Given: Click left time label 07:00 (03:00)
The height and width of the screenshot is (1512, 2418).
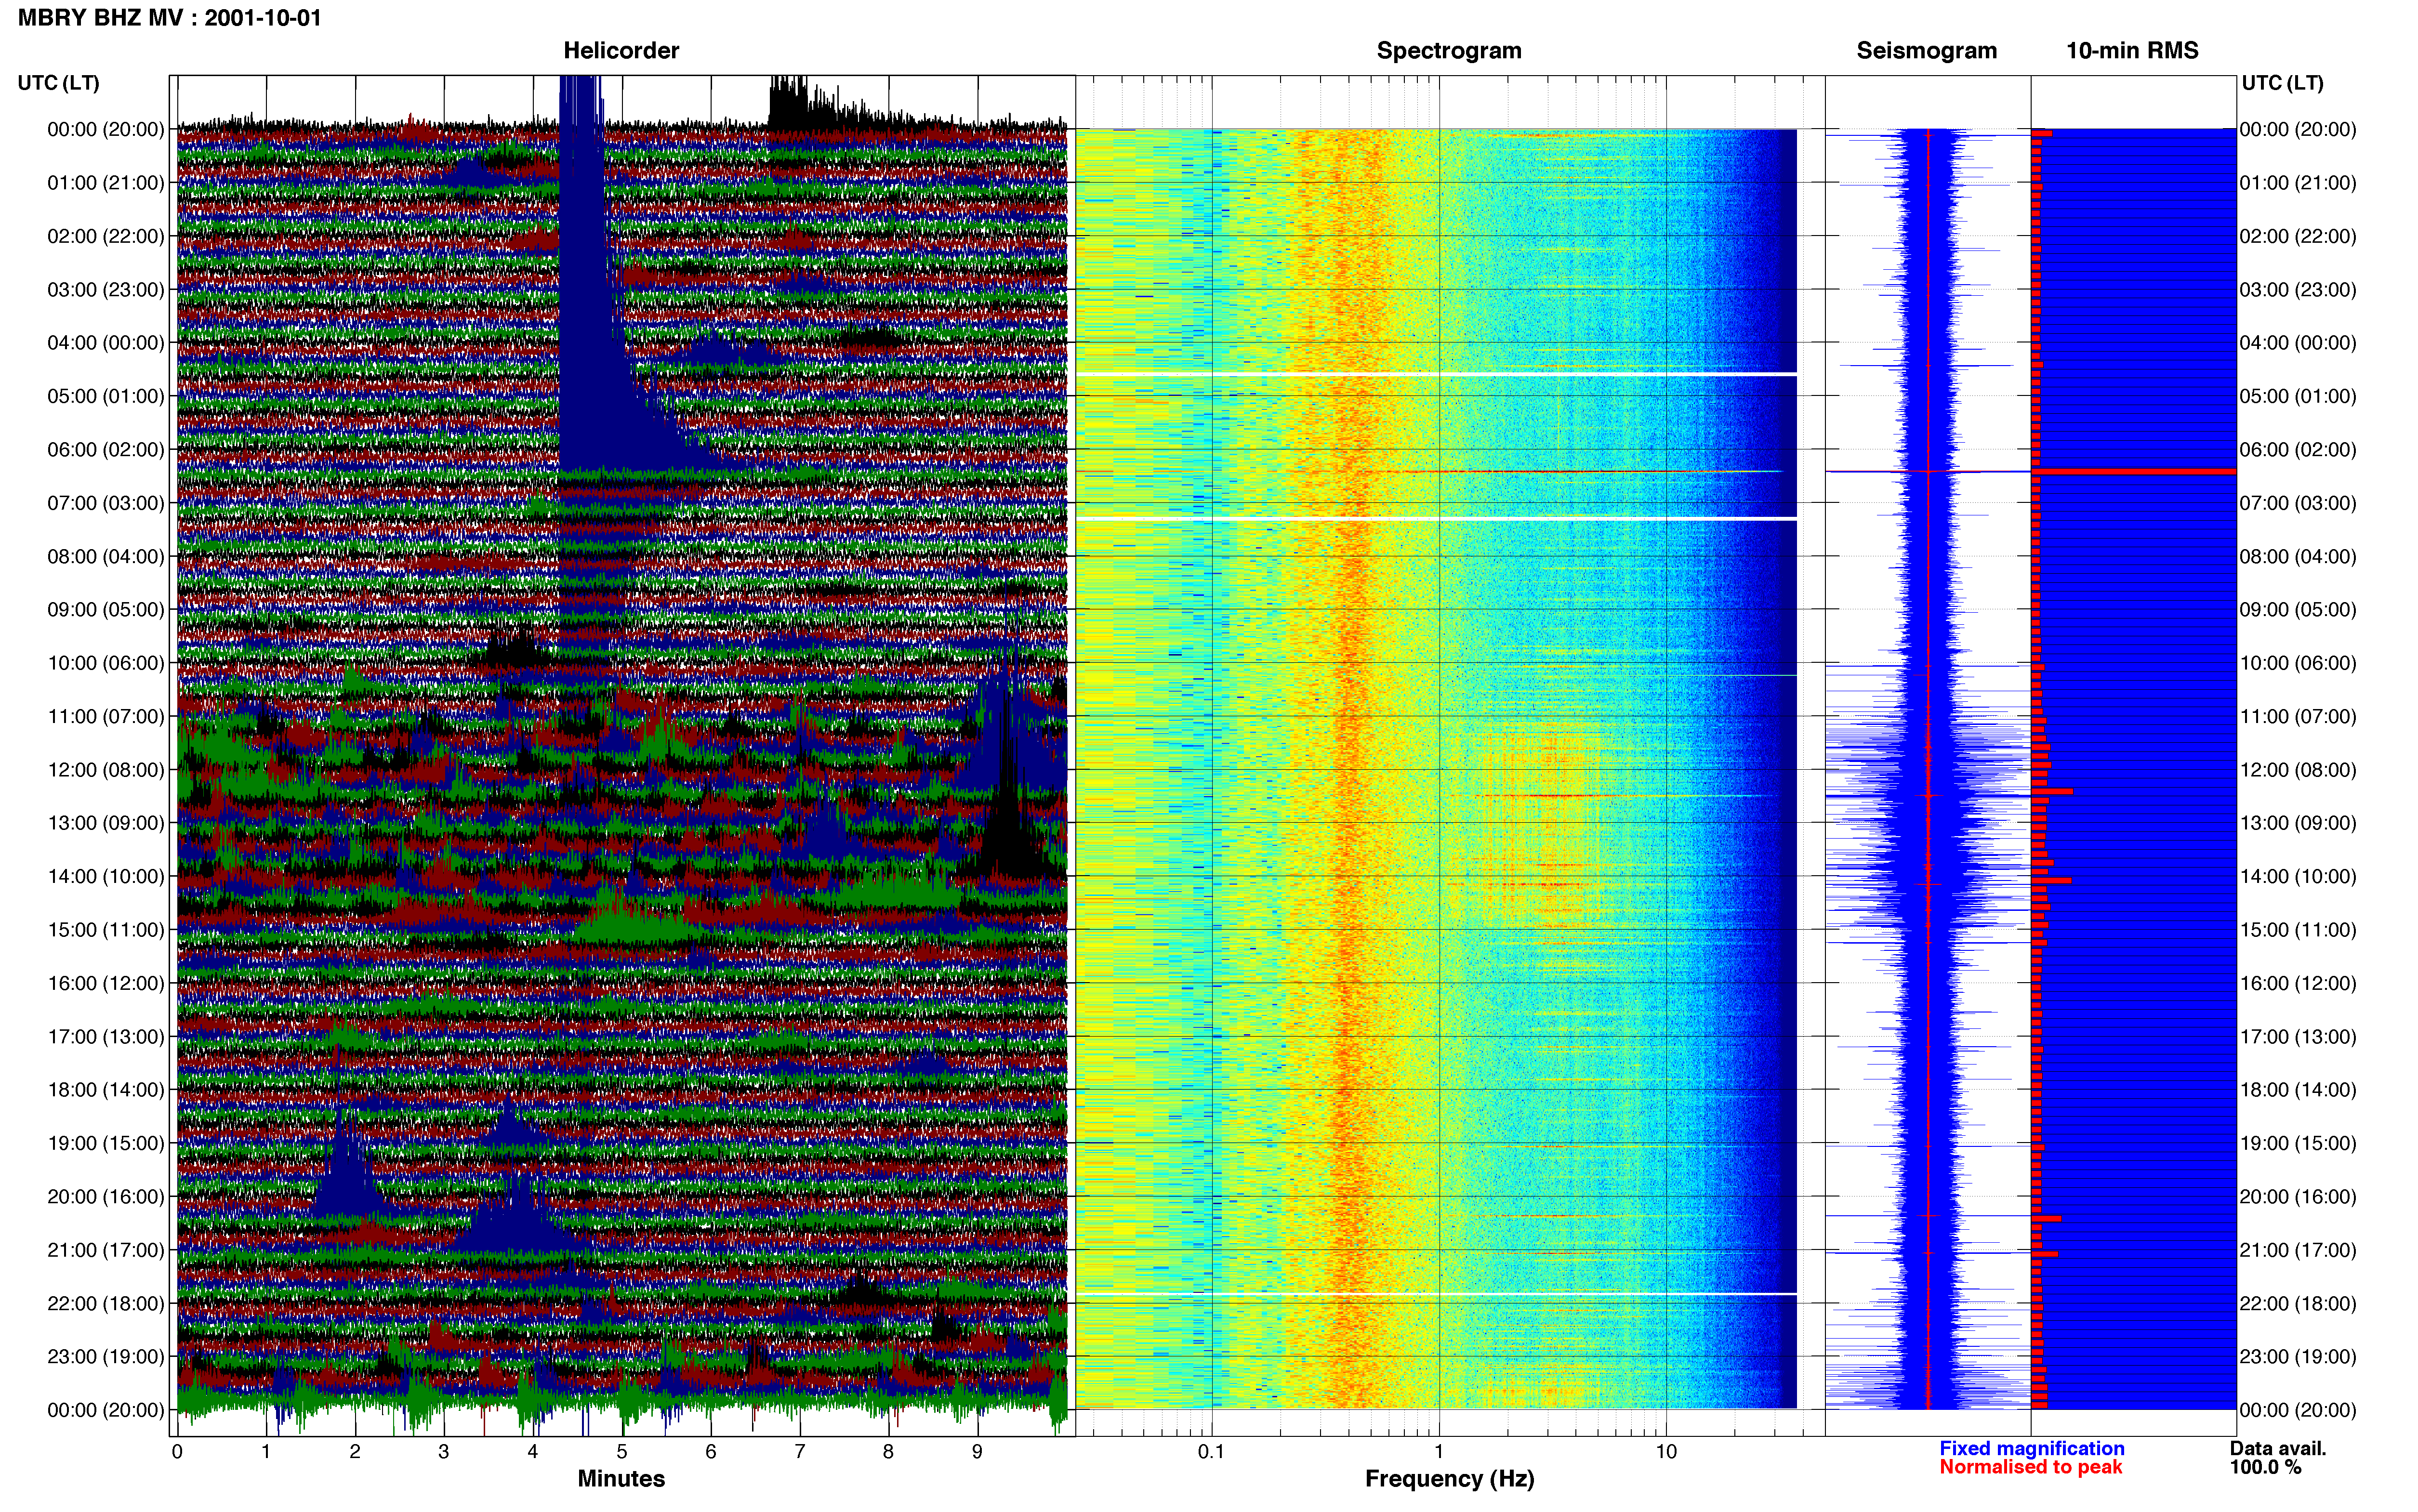Looking at the screenshot, I should click(x=106, y=503).
